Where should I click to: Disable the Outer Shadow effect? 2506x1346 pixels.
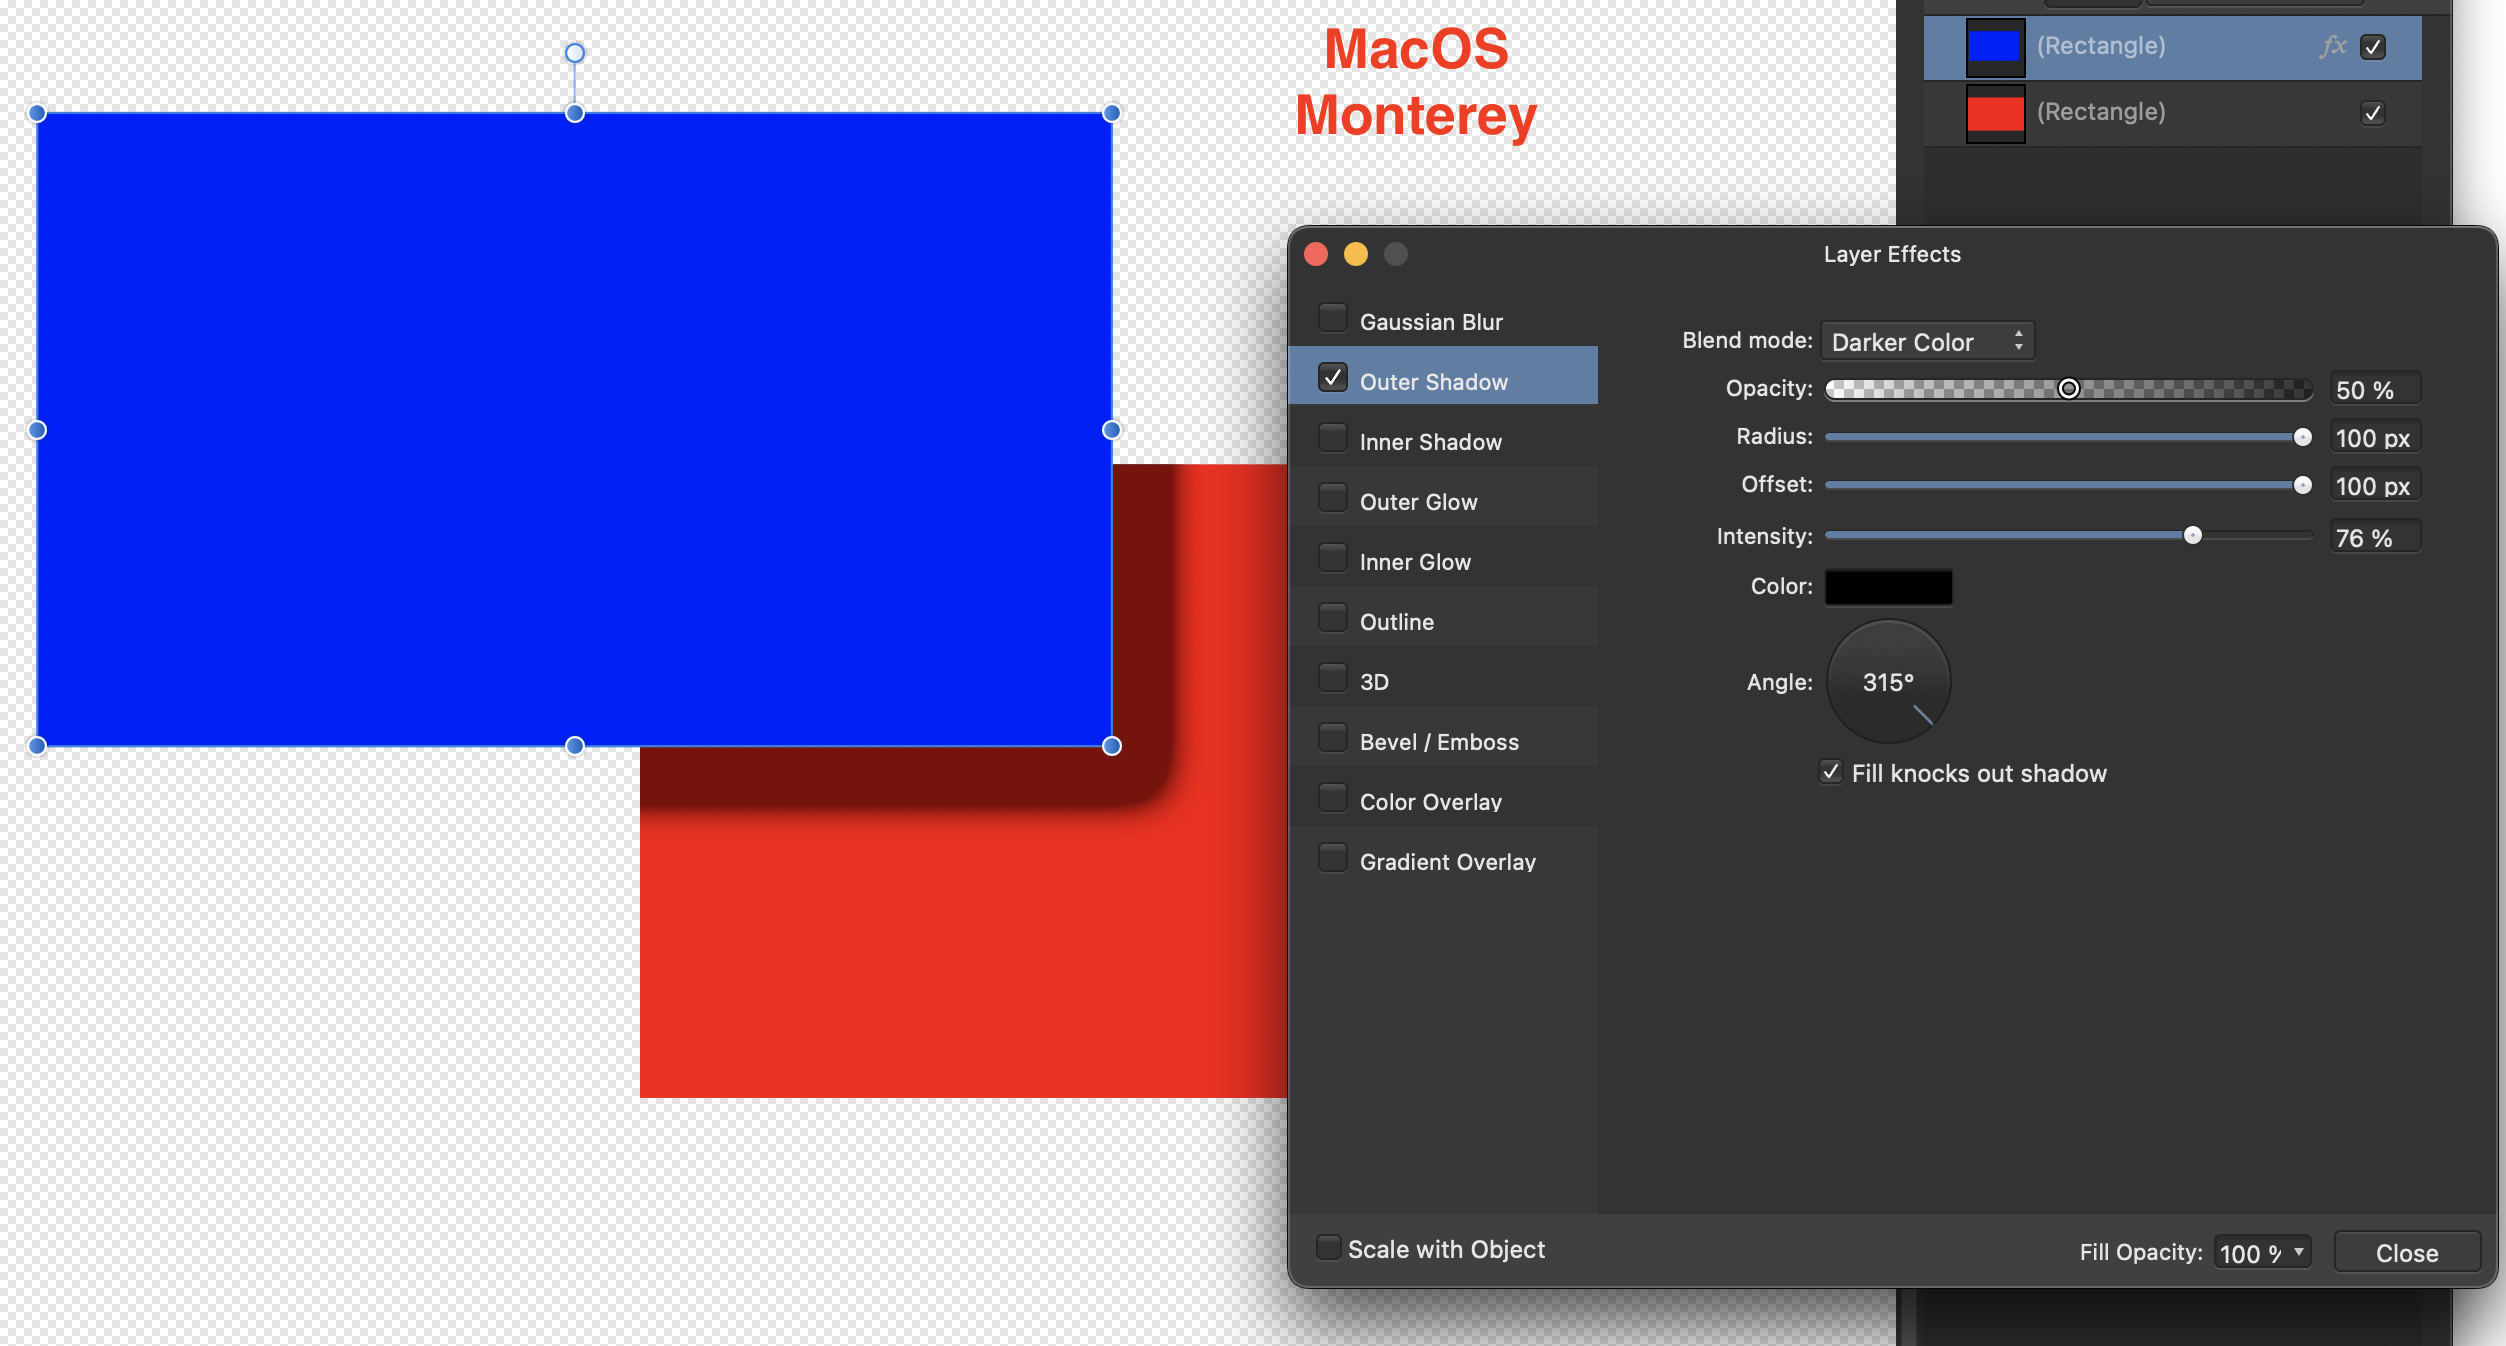pos(1333,378)
